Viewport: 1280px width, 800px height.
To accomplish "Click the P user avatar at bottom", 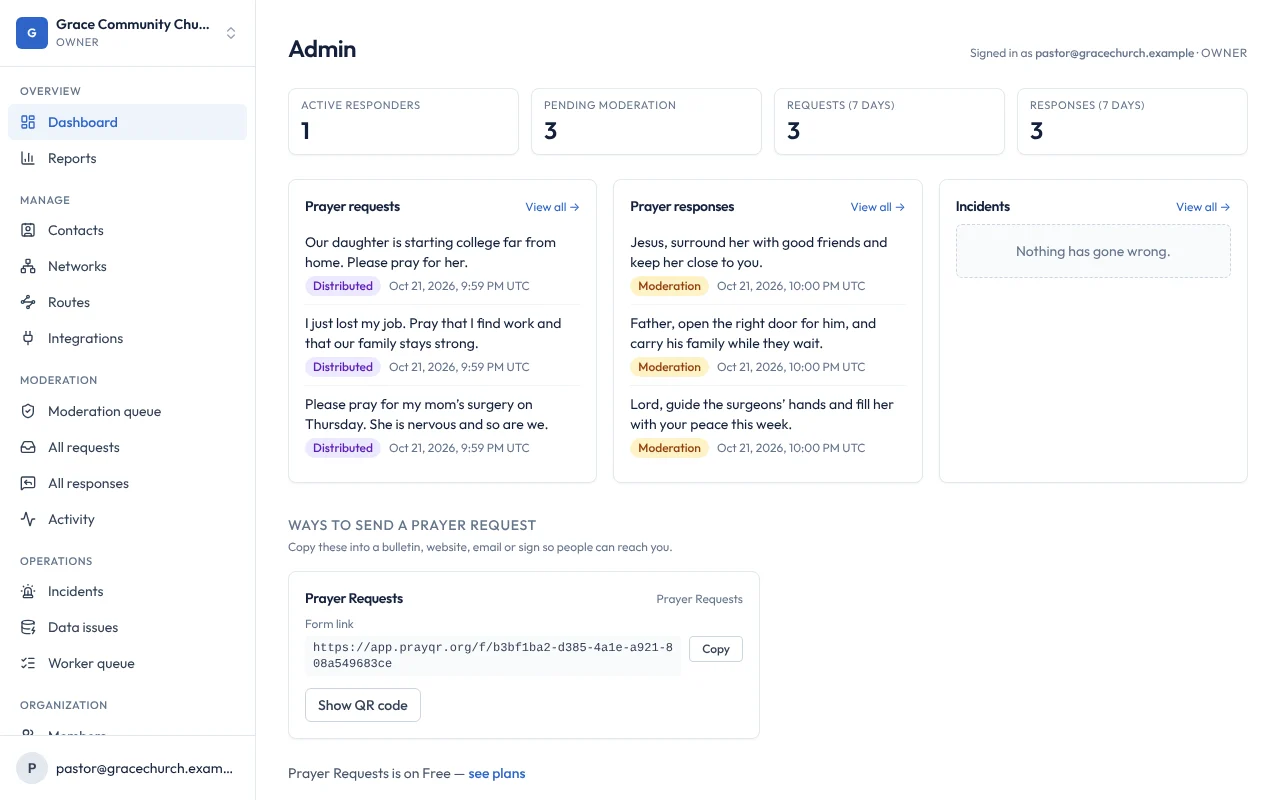I will click(x=32, y=768).
